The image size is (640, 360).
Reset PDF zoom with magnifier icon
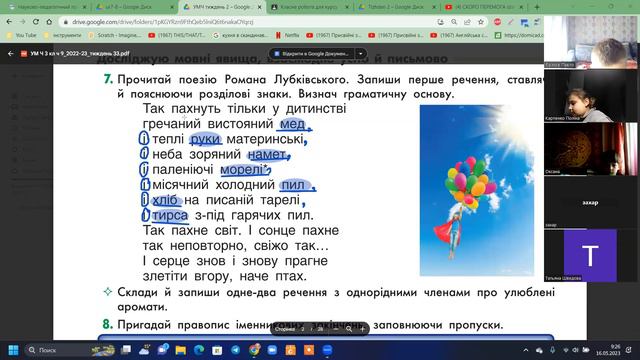[x=349, y=329]
